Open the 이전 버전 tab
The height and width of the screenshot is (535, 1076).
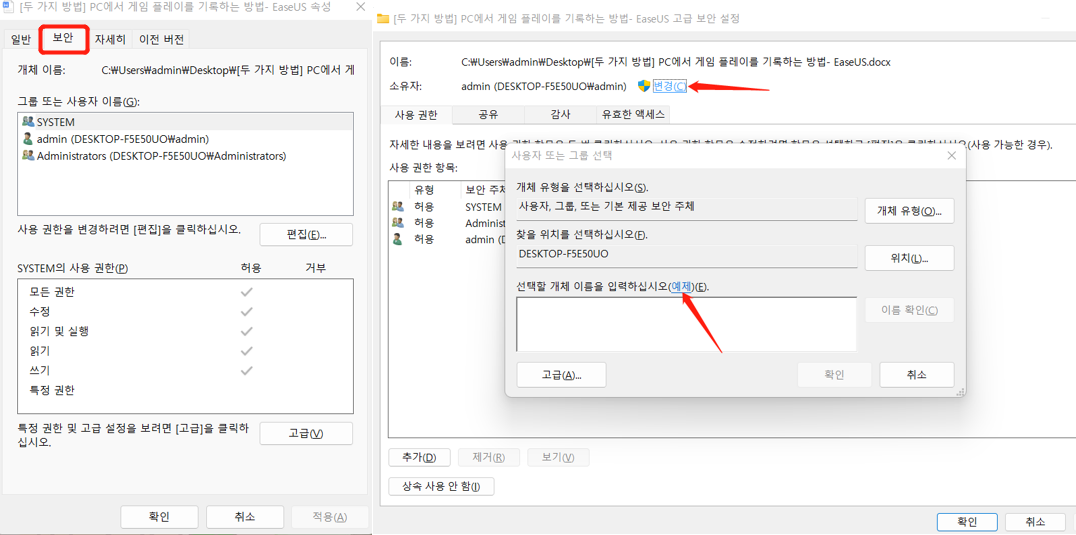[161, 39]
